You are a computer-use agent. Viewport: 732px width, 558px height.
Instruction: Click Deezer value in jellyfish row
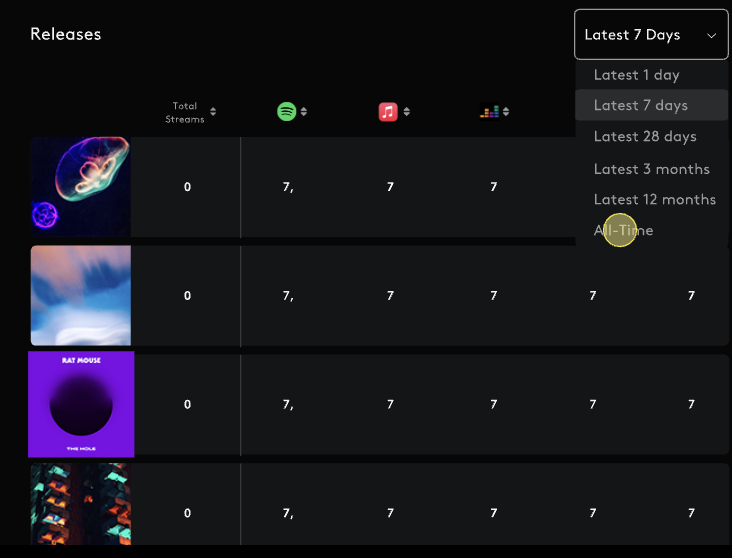493,187
